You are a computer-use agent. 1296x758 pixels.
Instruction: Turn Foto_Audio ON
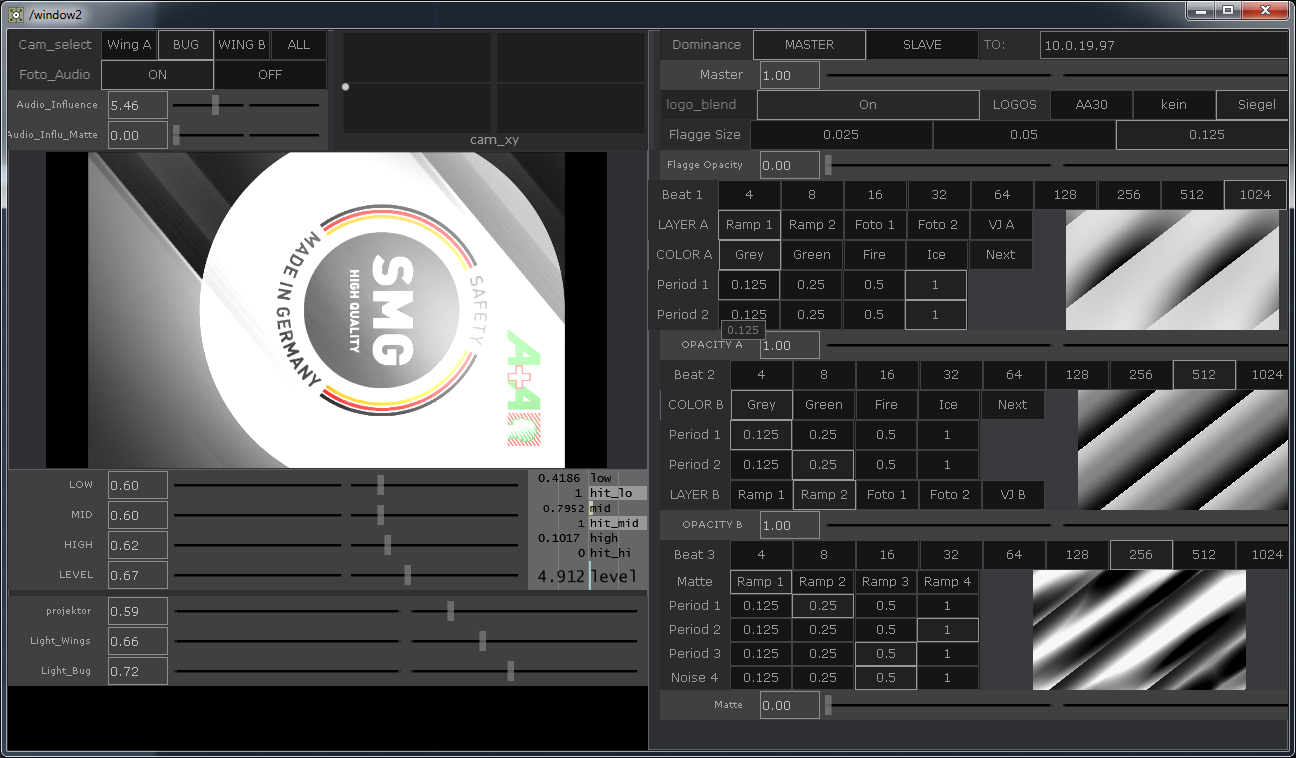coord(158,75)
